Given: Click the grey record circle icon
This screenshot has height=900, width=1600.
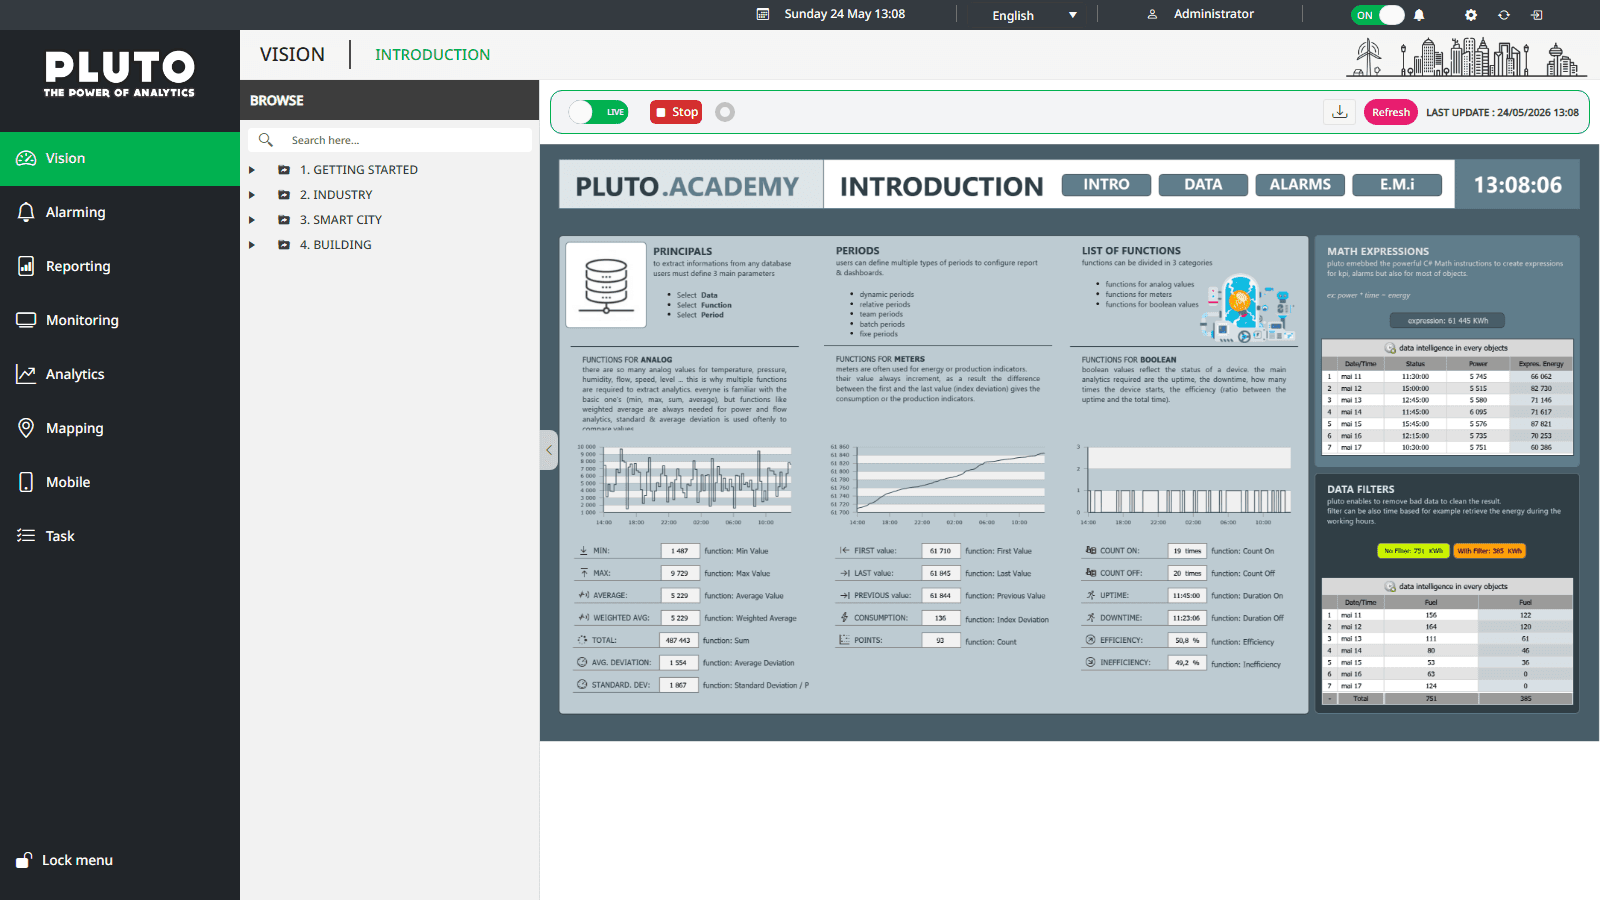Looking at the screenshot, I should [725, 112].
